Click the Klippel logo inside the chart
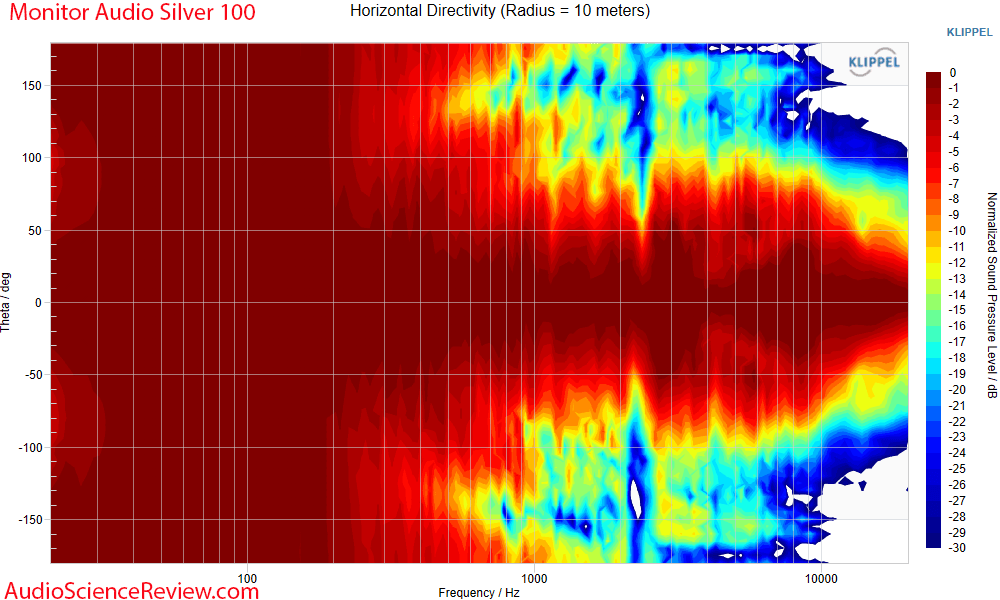Viewport: 1000px width, 600px height. (874, 63)
